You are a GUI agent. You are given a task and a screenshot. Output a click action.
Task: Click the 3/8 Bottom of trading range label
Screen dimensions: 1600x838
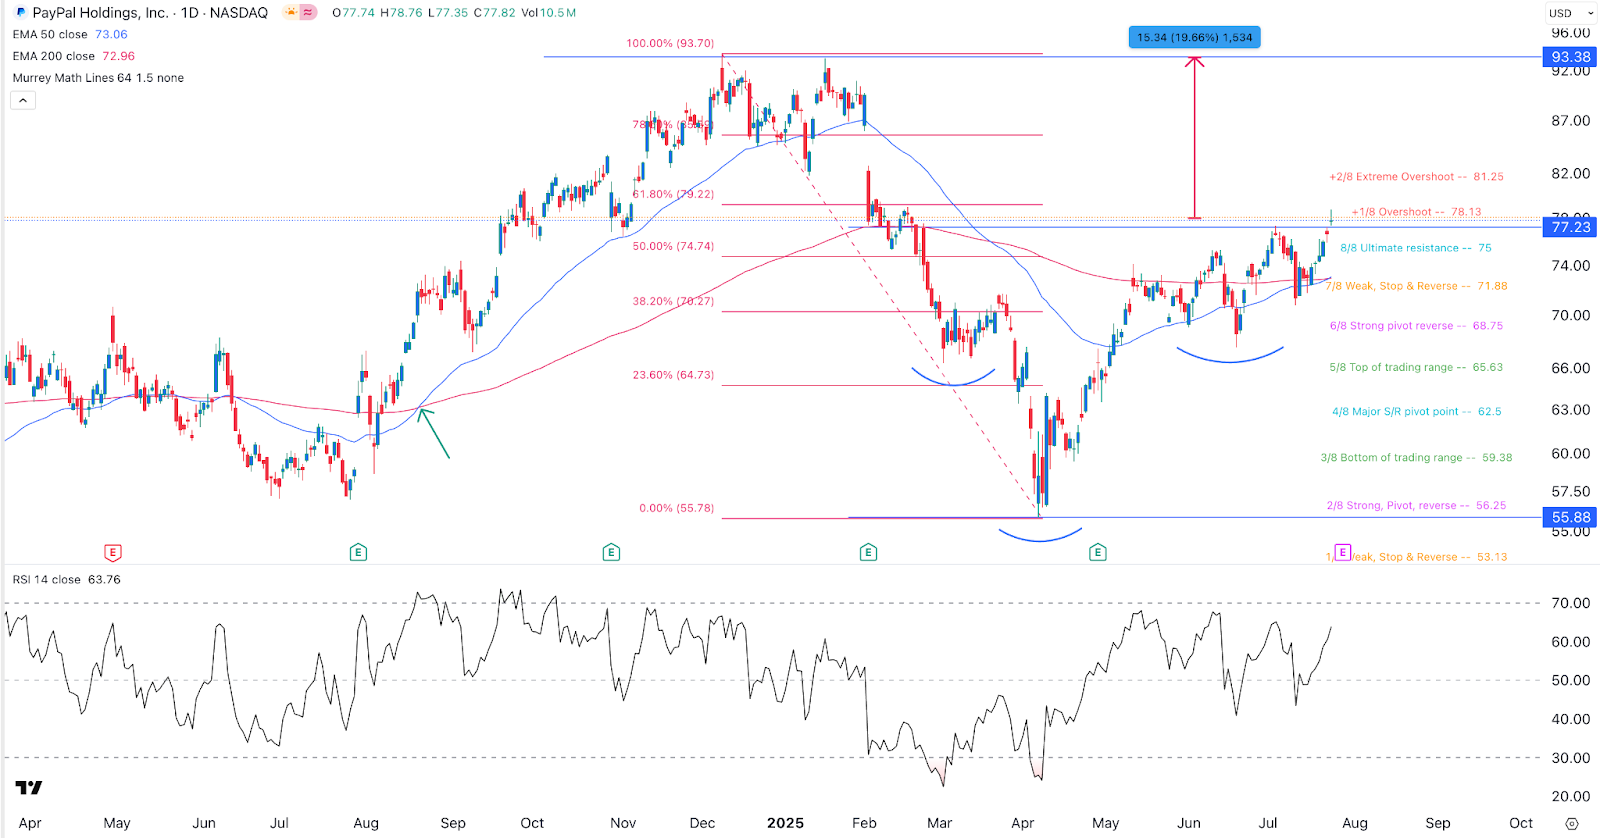(1416, 458)
